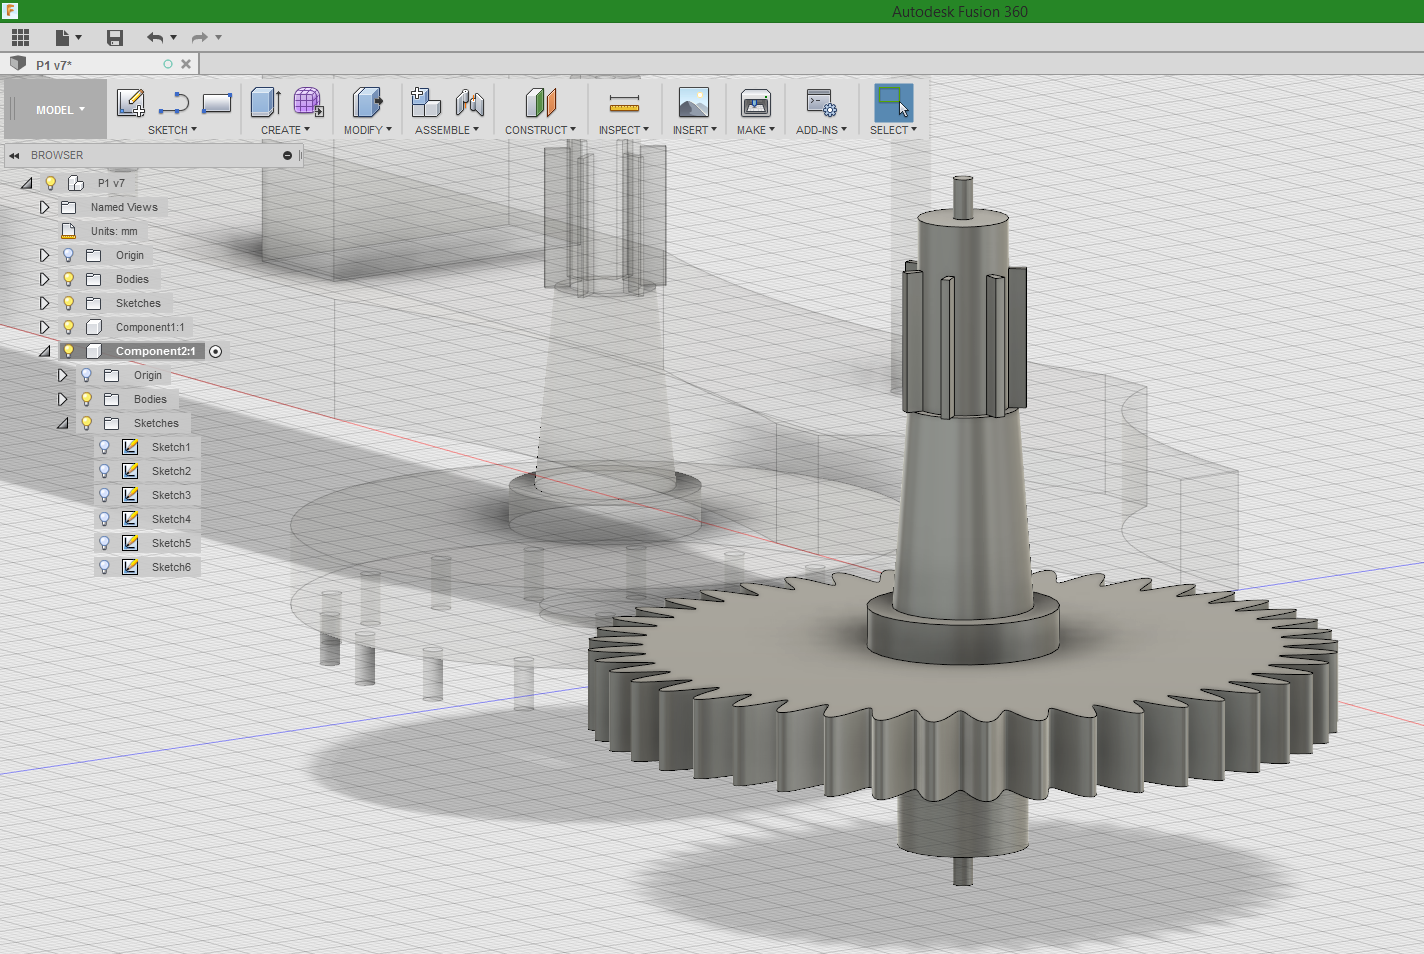Close the P1 v7* document tab
The image size is (1424, 954).
pos(186,64)
